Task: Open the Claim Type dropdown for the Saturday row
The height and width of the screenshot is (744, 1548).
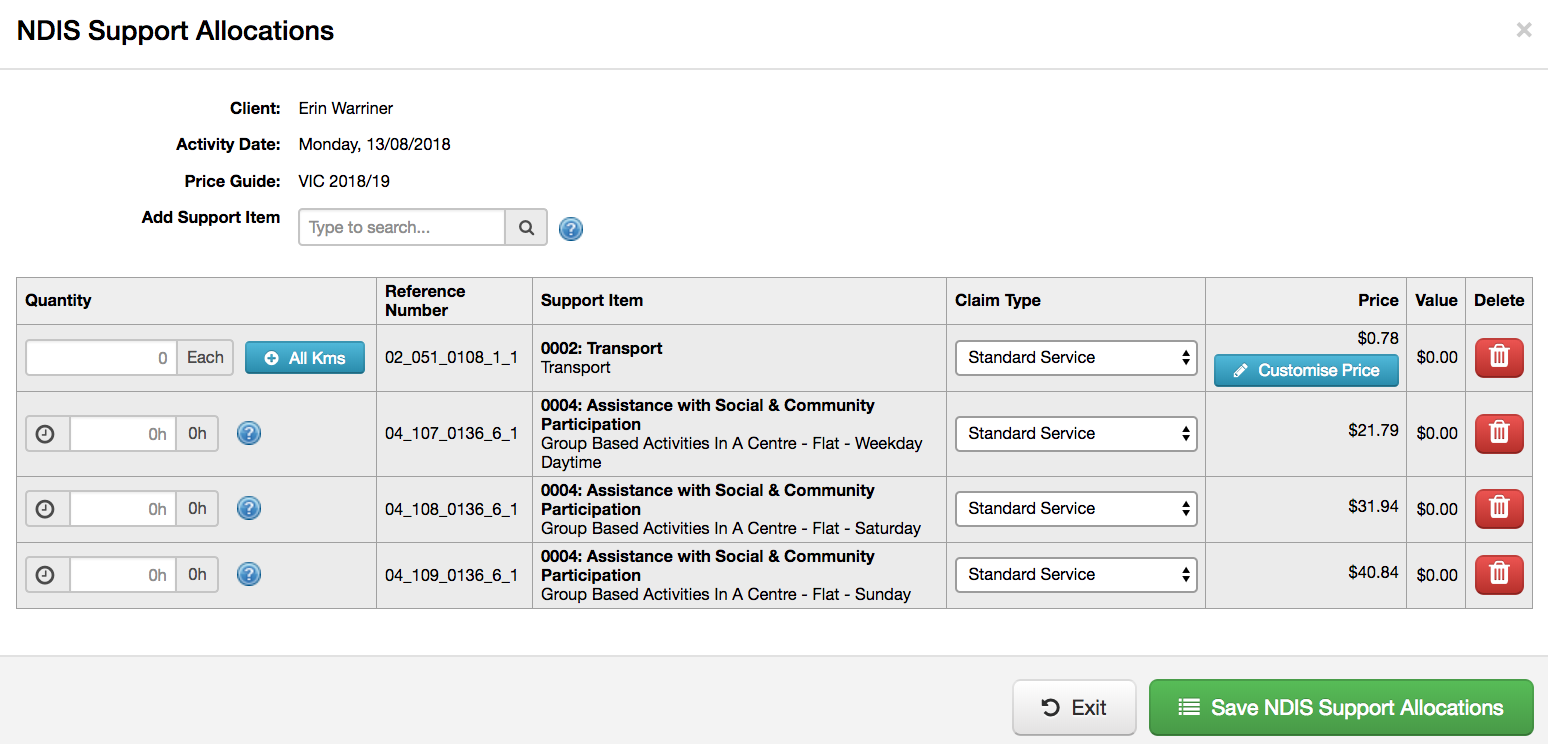Action: pyautogui.click(x=1076, y=508)
